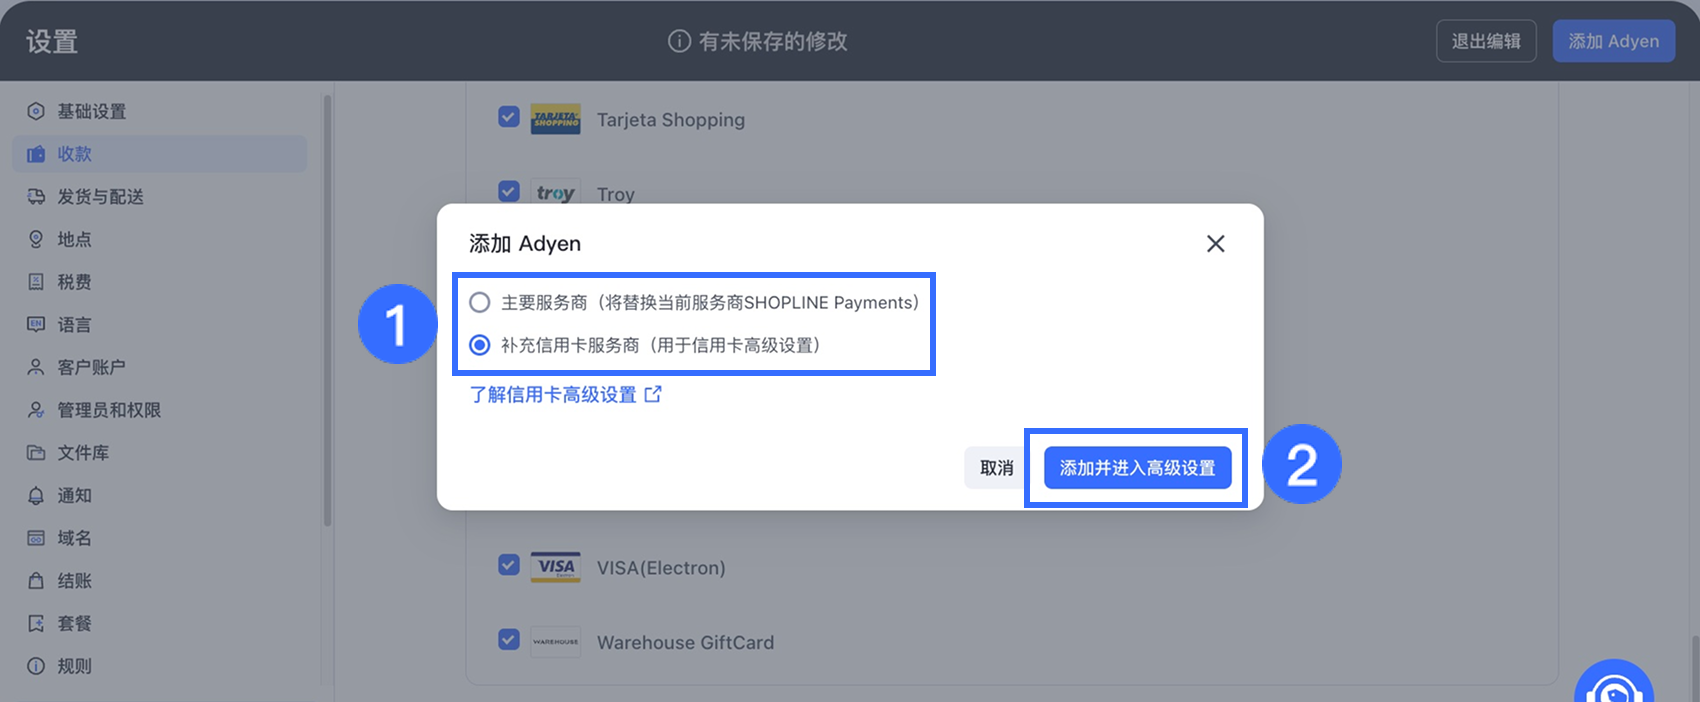This screenshot has height=702, width=1700.
Task: Uncheck the Tarjeta Shopping checkbox
Action: coord(509,117)
